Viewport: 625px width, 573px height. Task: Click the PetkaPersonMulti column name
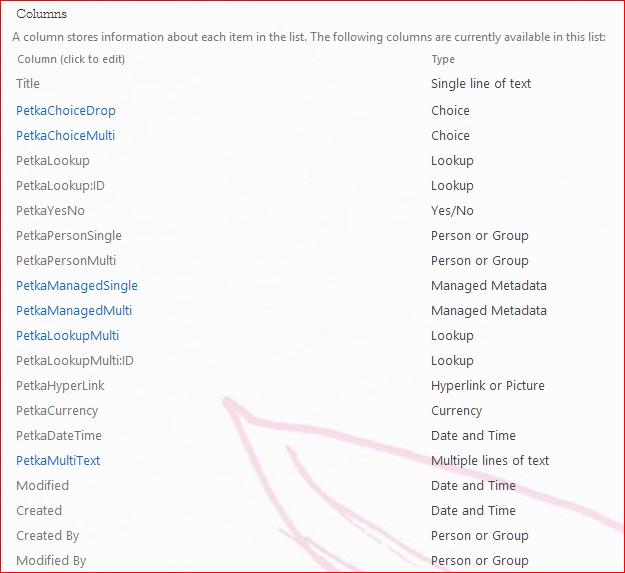[66, 261]
